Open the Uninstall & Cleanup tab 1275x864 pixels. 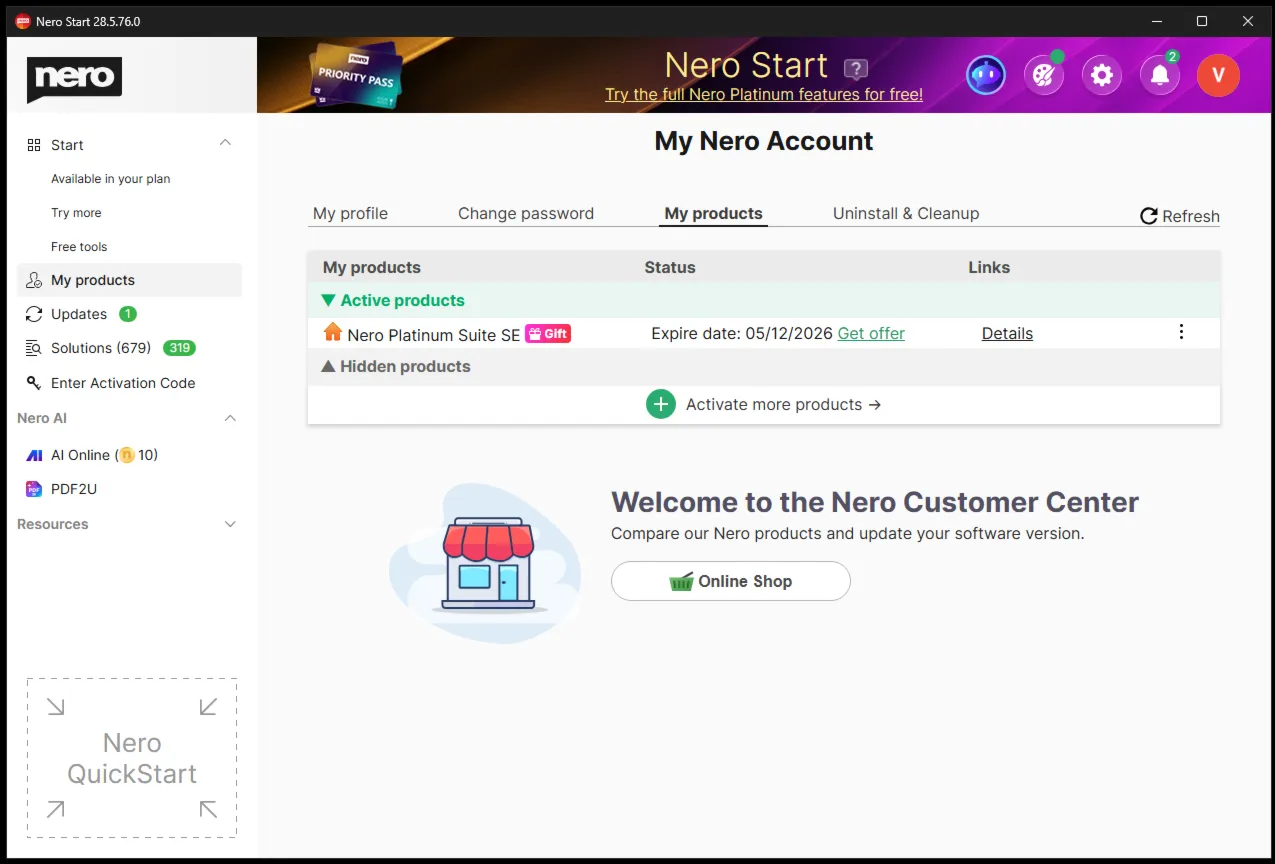pos(906,213)
